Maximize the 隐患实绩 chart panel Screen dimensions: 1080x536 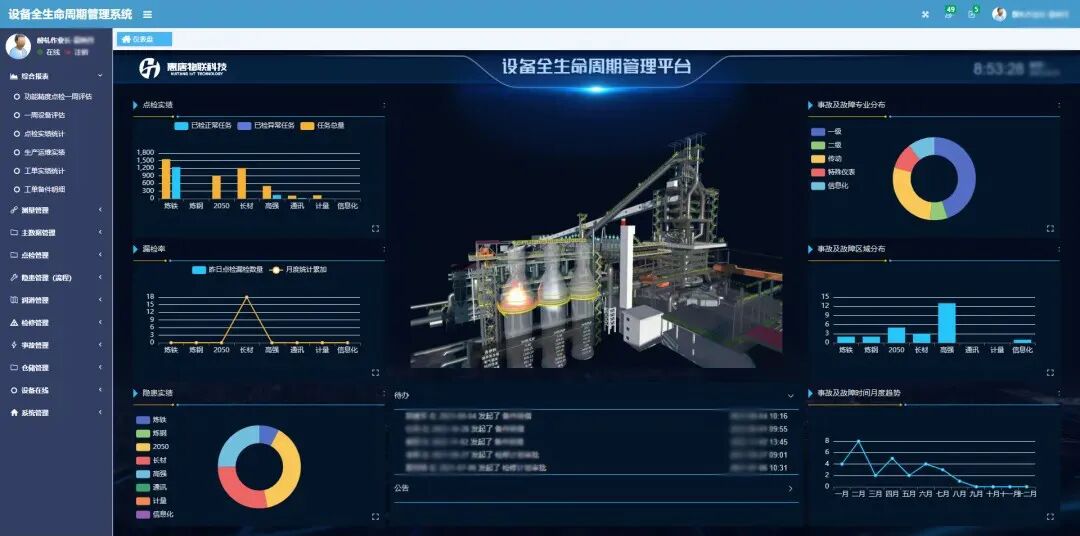375,516
